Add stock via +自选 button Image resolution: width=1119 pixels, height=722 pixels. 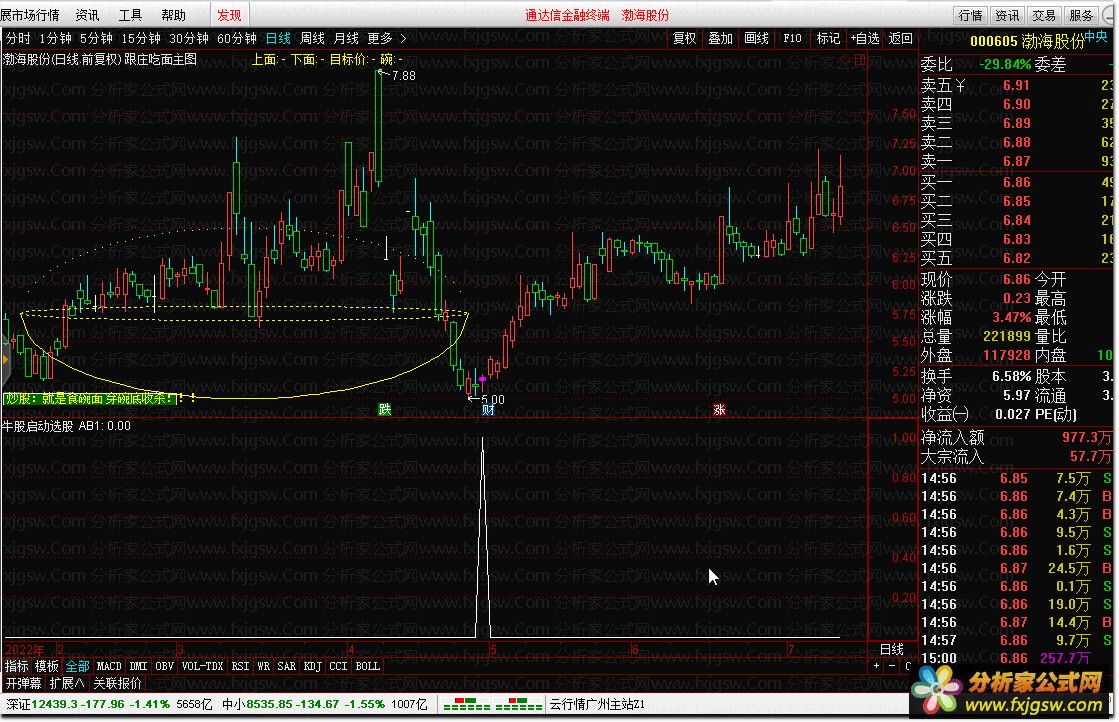(x=864, y=39)
